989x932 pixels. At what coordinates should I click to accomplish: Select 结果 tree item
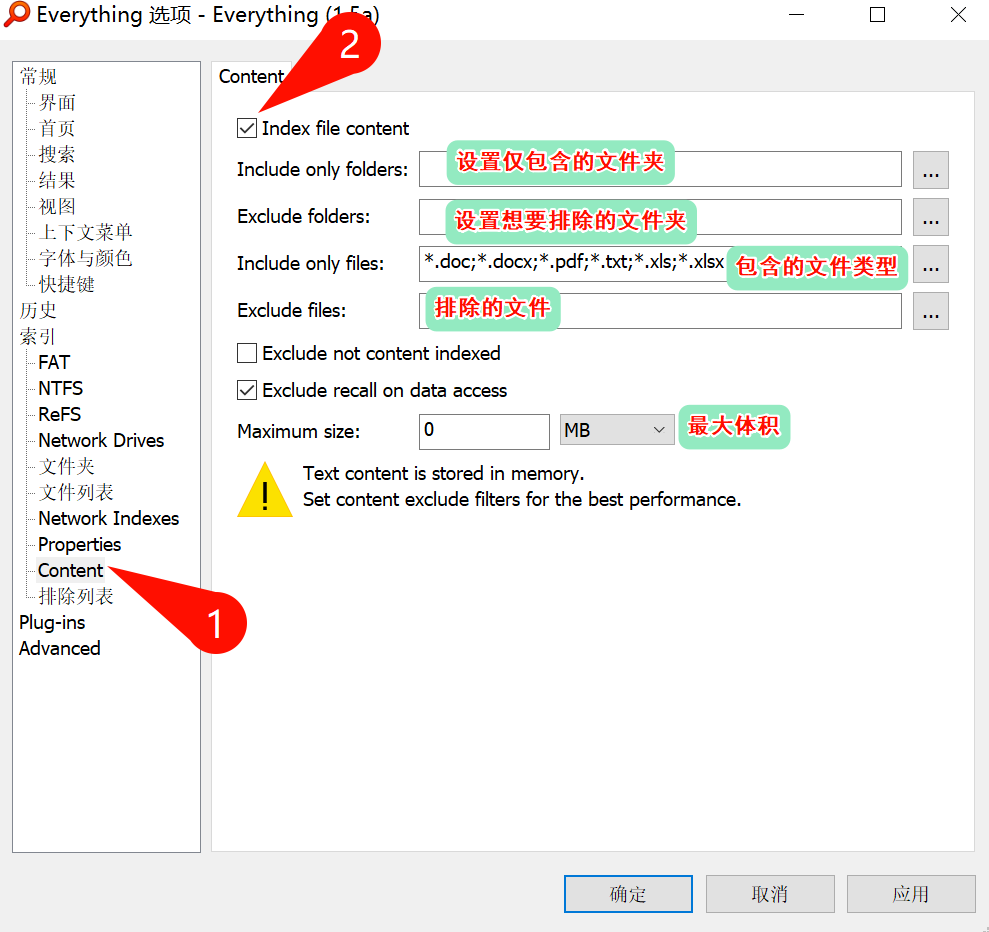tap(57, 180)
